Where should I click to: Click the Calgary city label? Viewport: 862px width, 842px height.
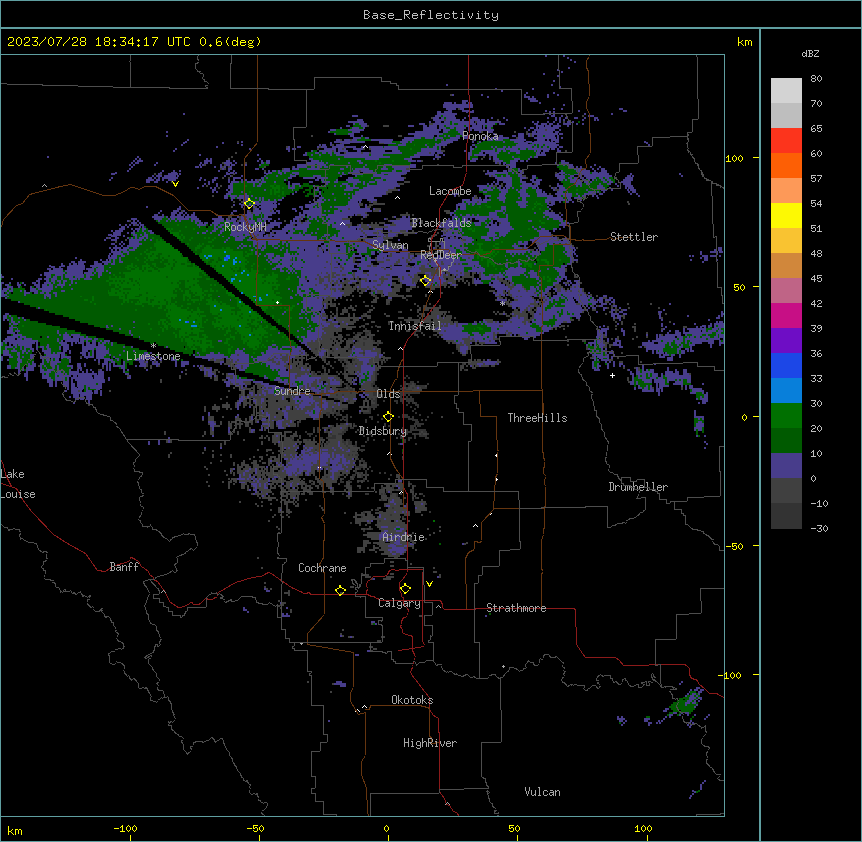pyautogui.click(x=399, y=603)
